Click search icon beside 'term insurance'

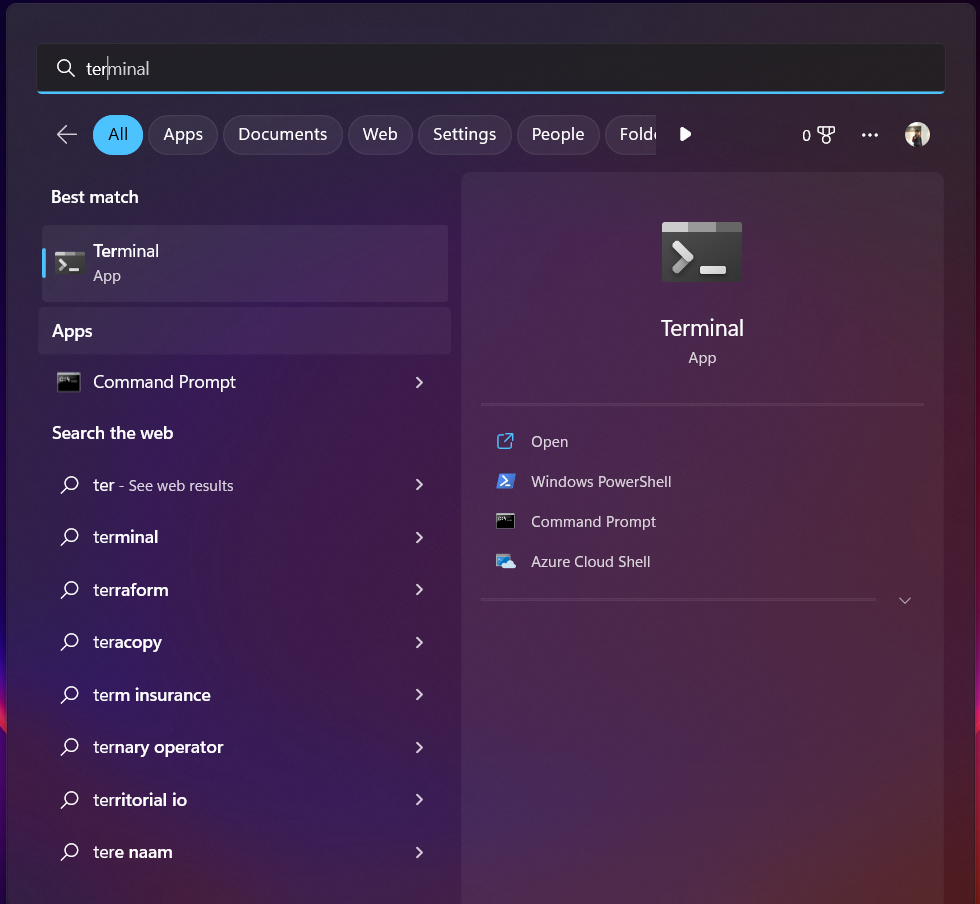[69, 695]
